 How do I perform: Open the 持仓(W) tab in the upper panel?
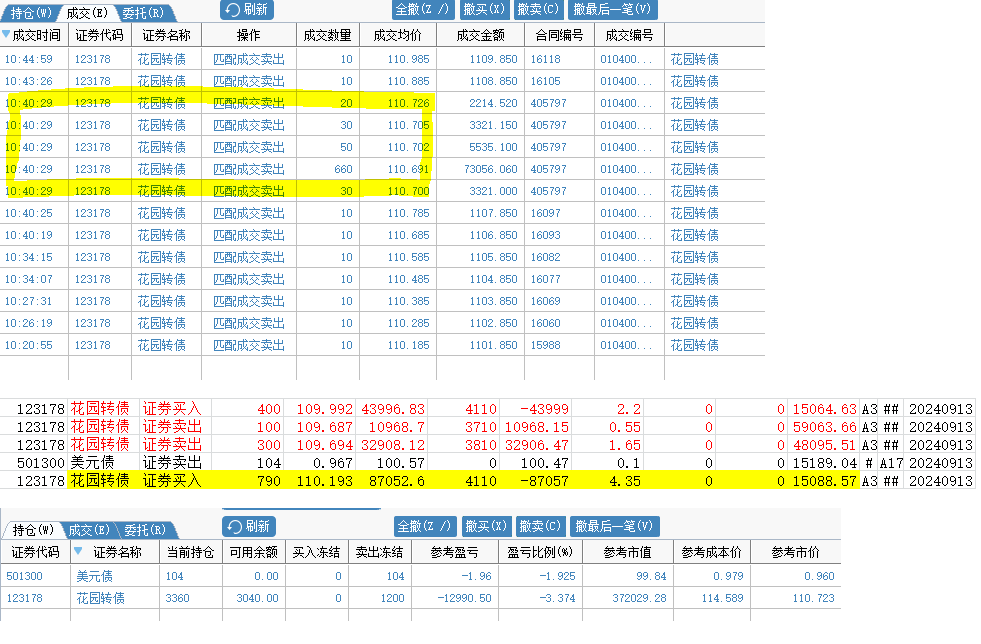tap(30, 13)
